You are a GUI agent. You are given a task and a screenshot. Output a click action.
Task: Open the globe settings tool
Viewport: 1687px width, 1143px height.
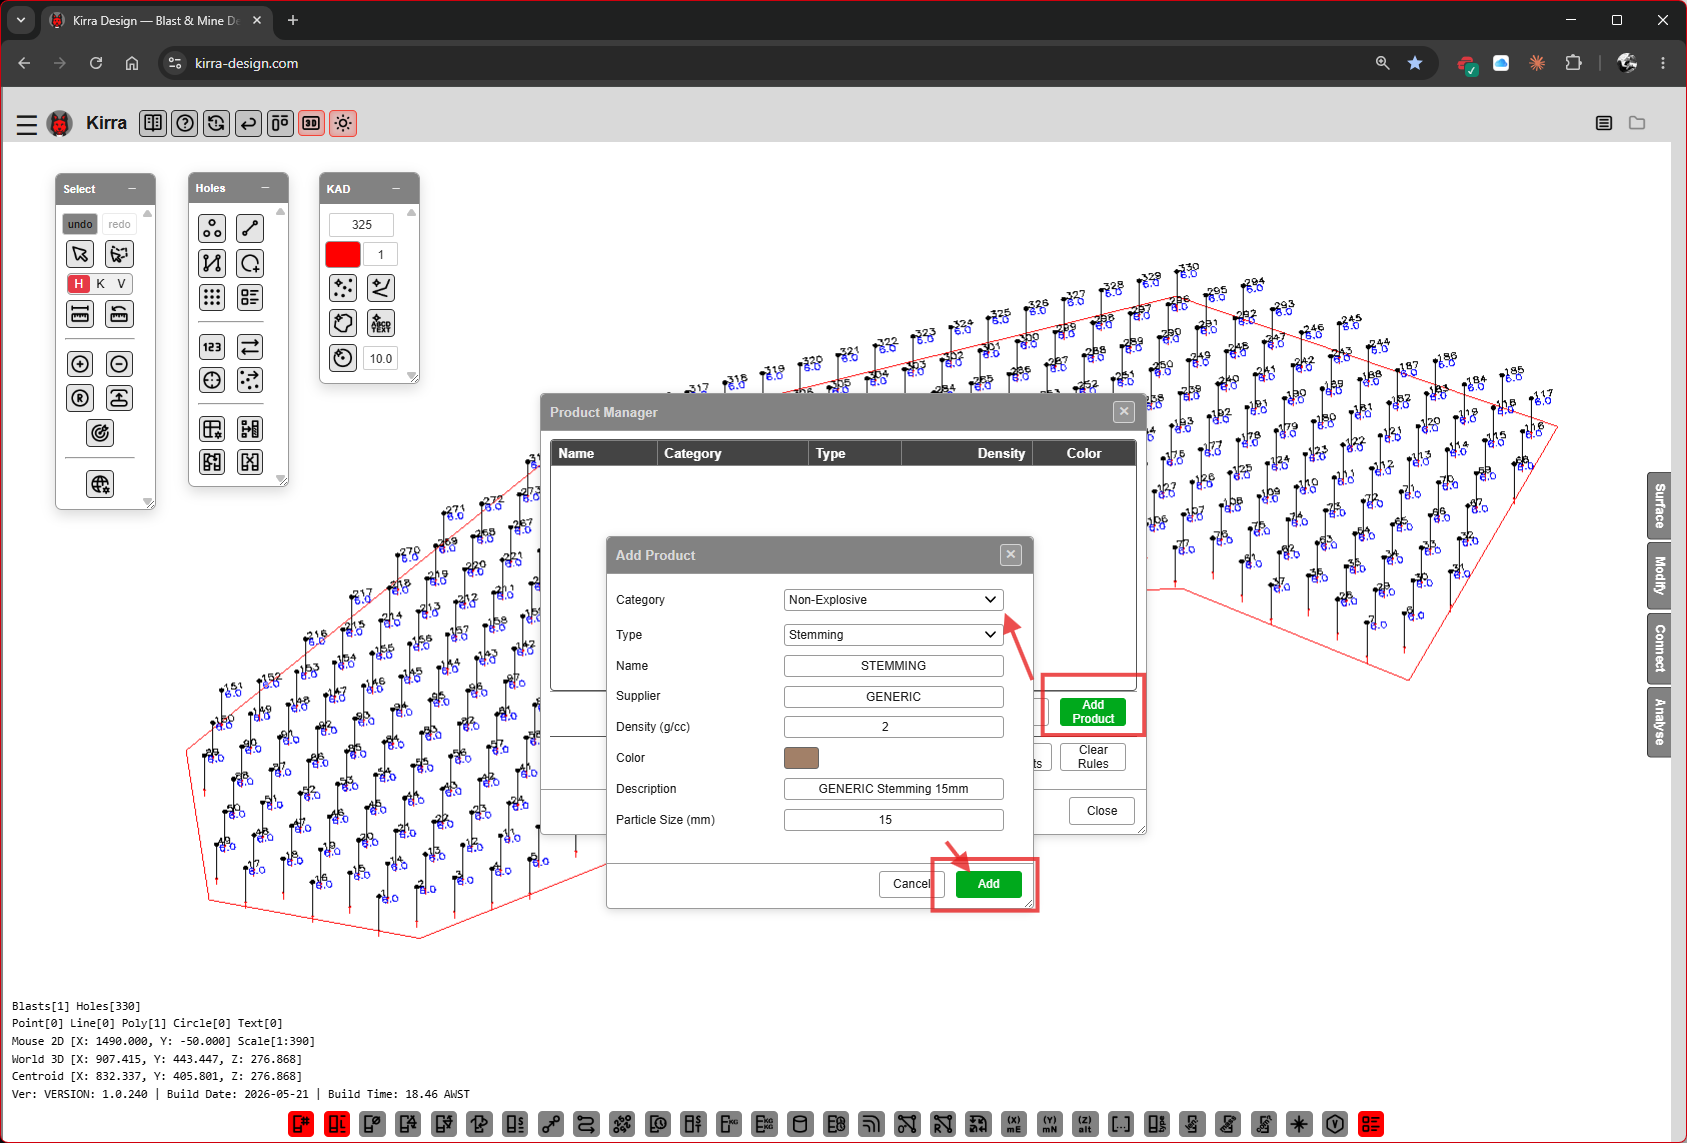click(100, 485)
